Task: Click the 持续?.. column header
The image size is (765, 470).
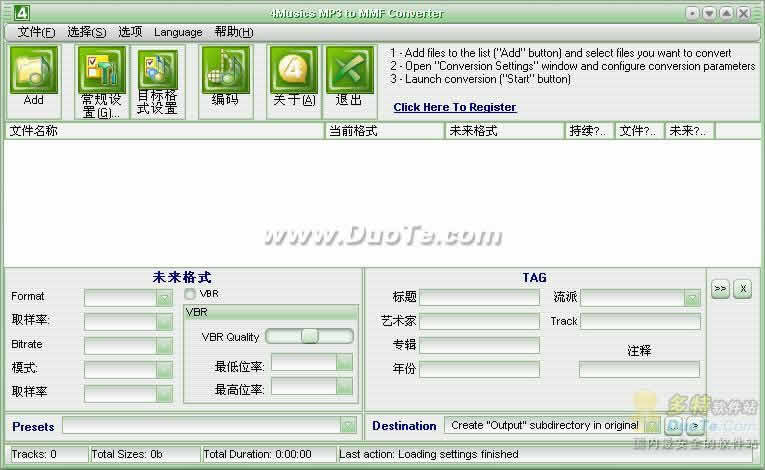Action: [x=590, y=131]
